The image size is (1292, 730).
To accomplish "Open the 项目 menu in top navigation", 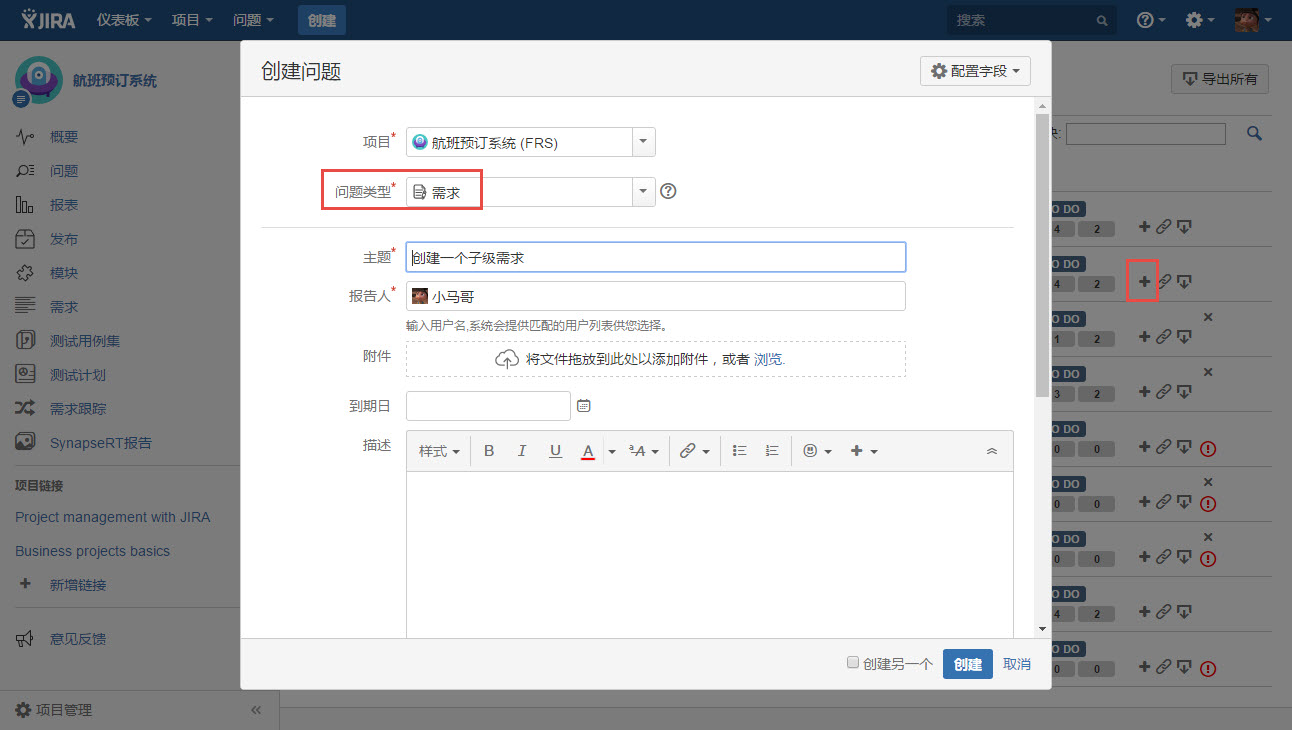I will pos(192,20).
